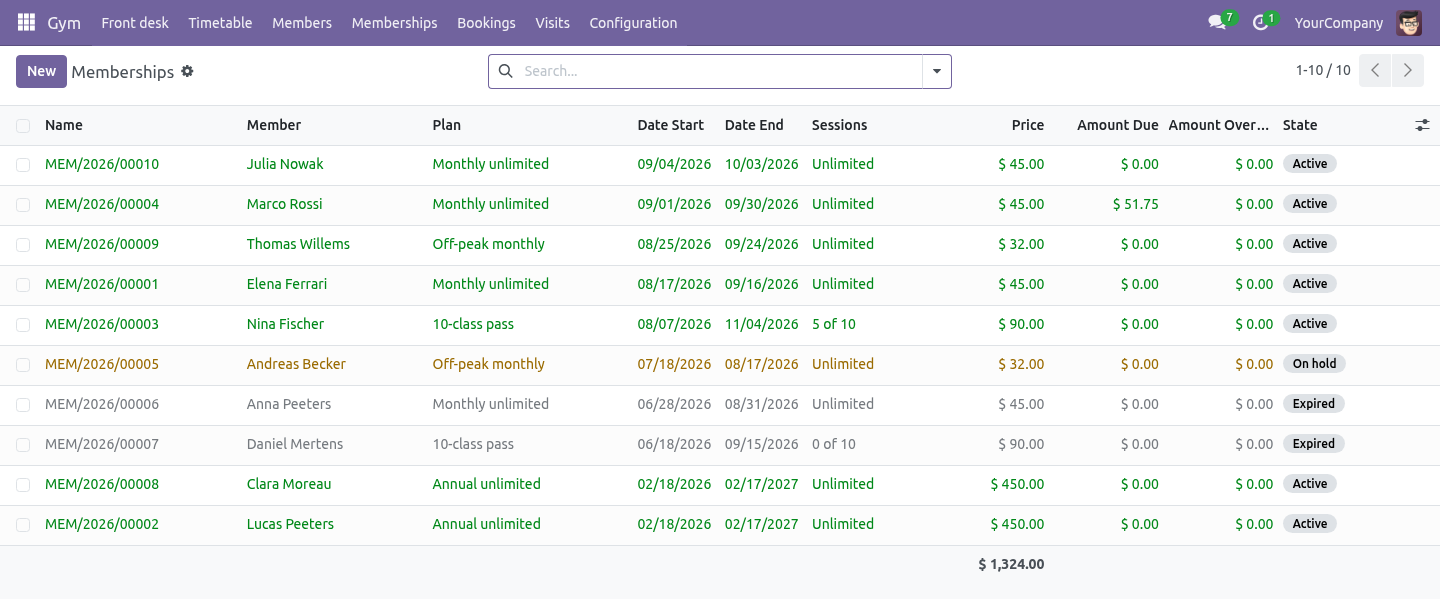Image resolution: width=1440 pixels, height=599 pixels.
Task: Click date end 11/04/2026
Action: click(762, 324)
